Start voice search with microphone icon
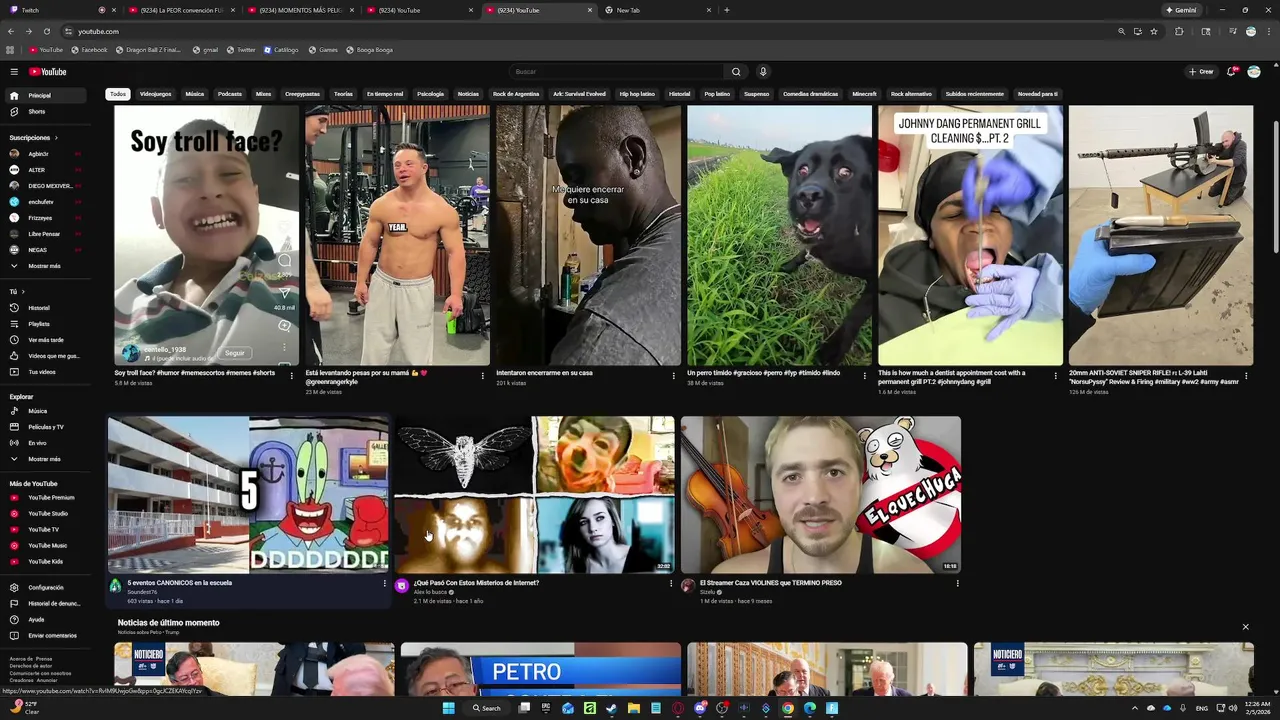The image size is (1280, 720). (x=763, y=72)
